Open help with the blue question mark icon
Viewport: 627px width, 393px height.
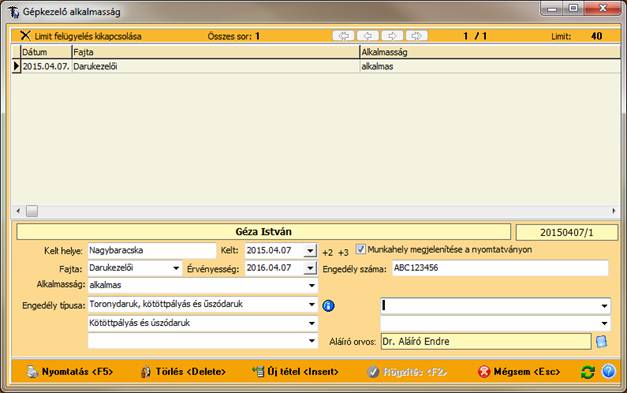click(609, 371)
